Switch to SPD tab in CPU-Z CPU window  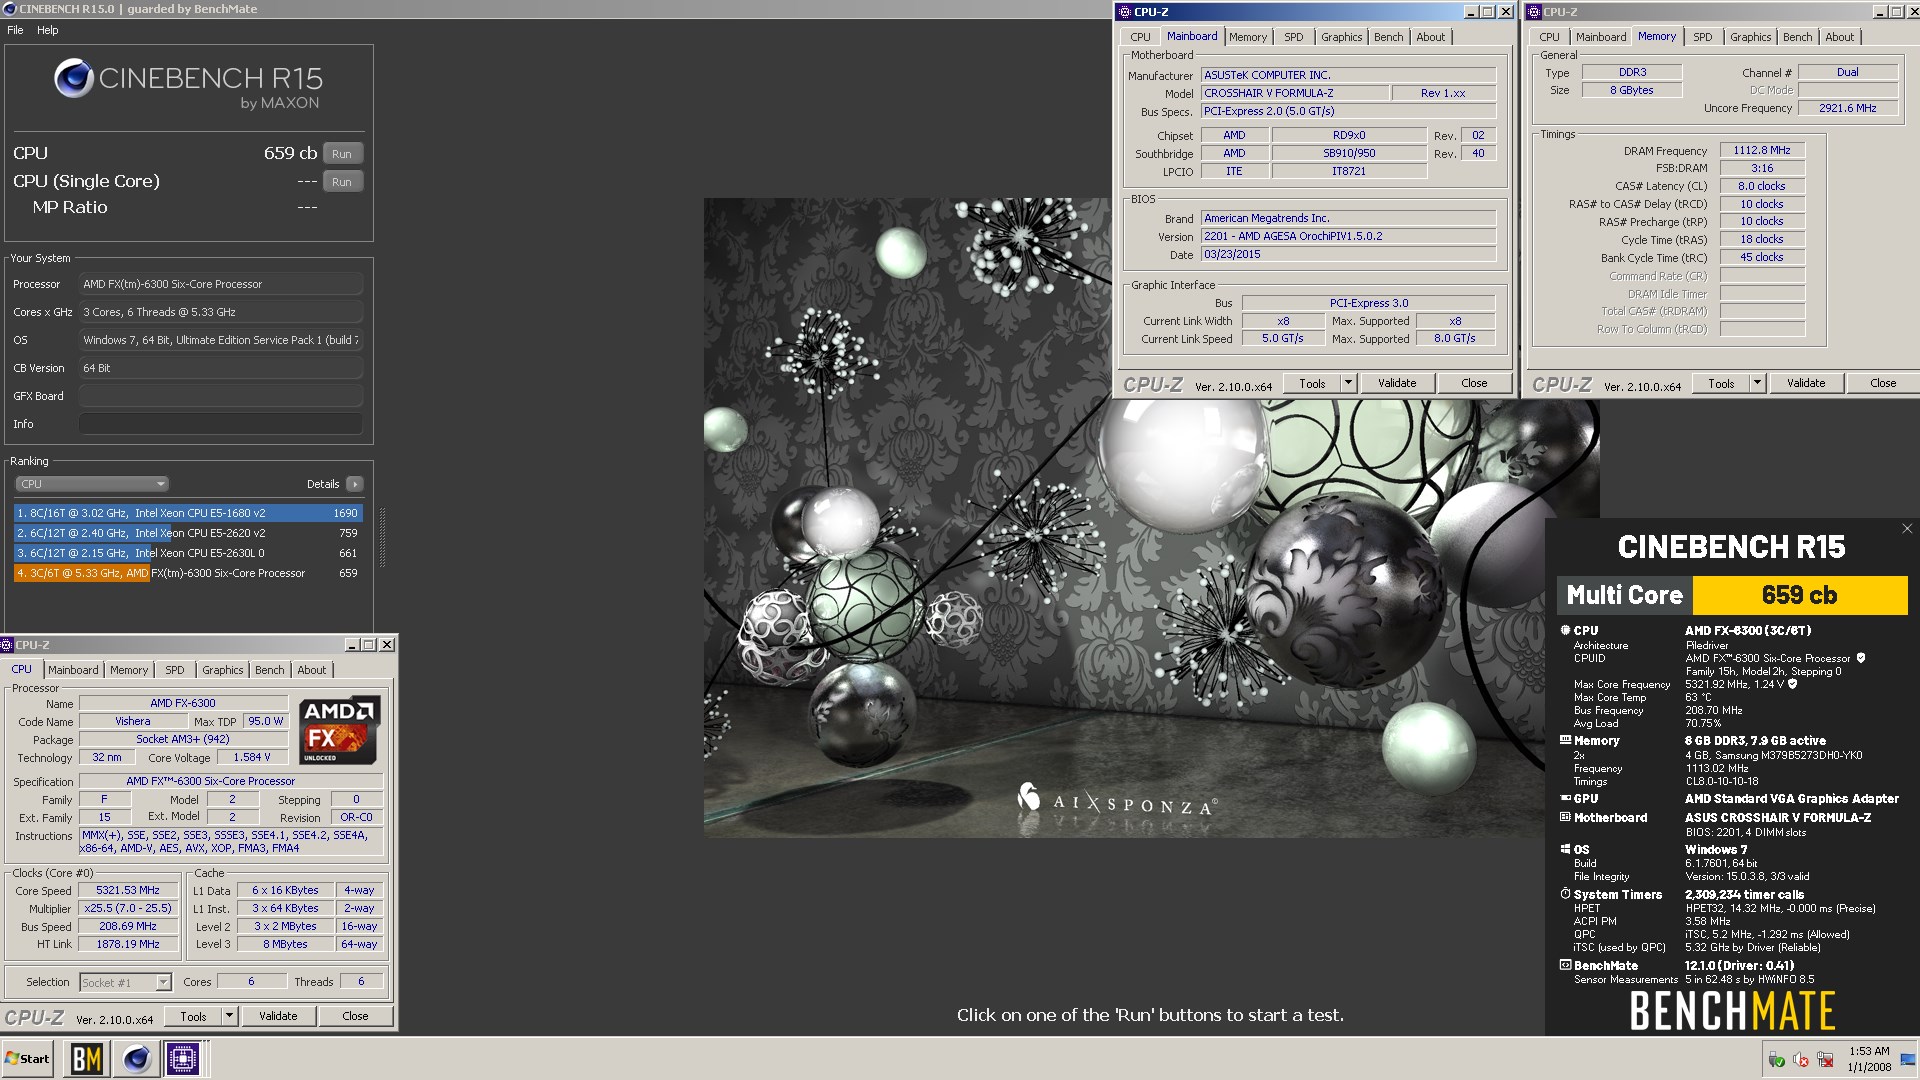(175, 670)
